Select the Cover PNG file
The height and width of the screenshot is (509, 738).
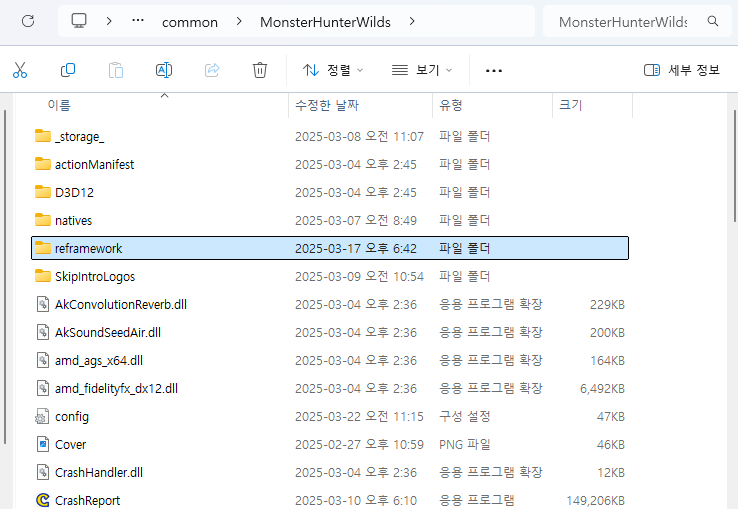(x=330, y=444)
